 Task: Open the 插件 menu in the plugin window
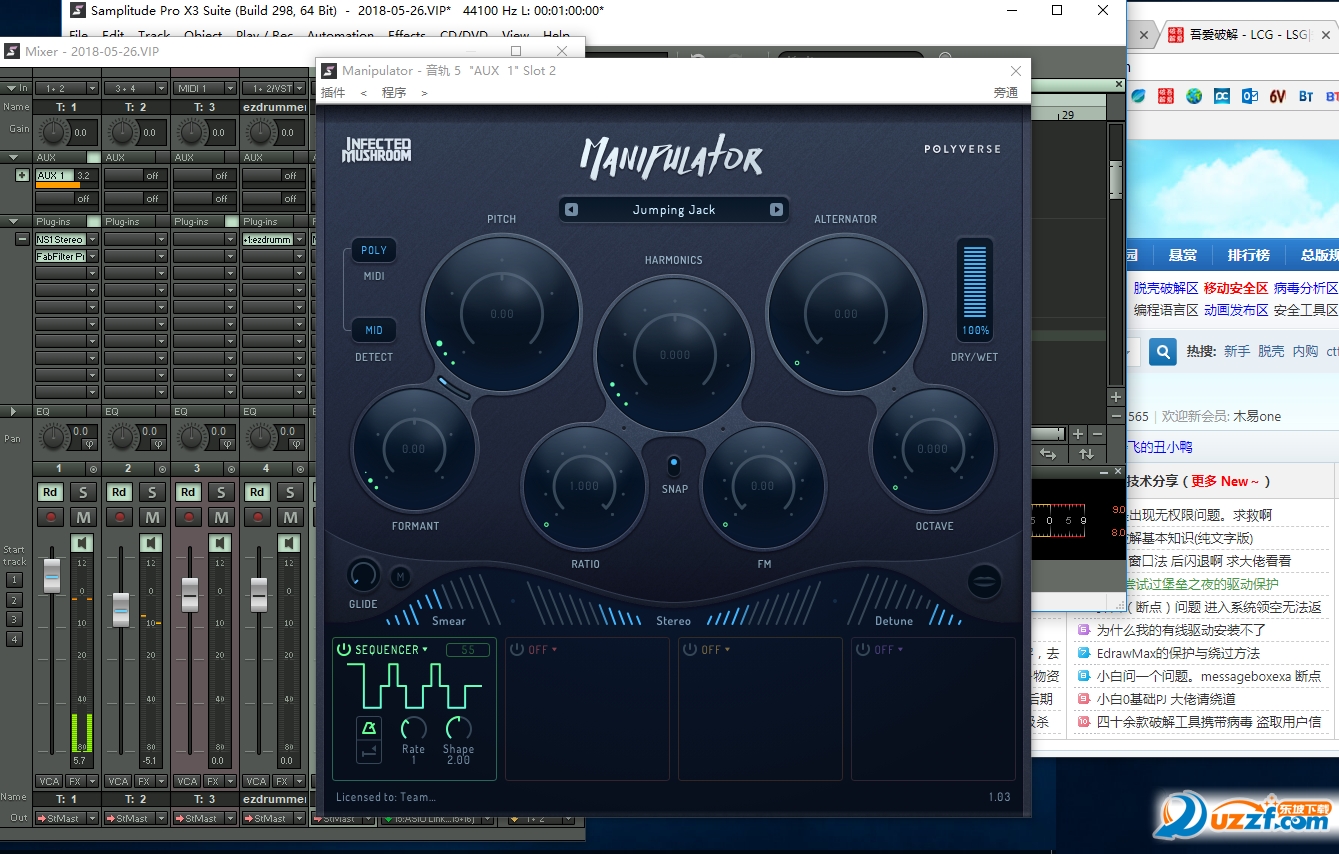tap(333, 93)
